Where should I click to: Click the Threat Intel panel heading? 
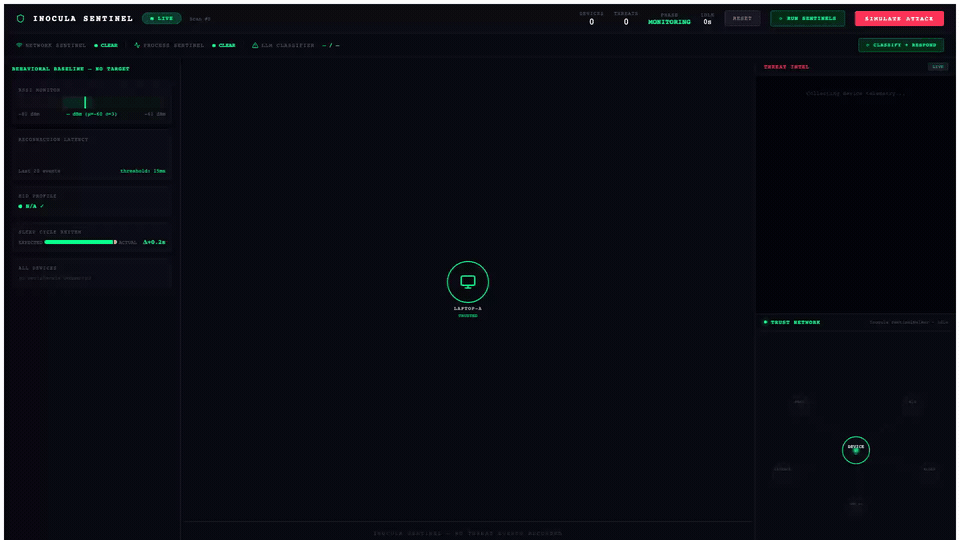point(786,67)
